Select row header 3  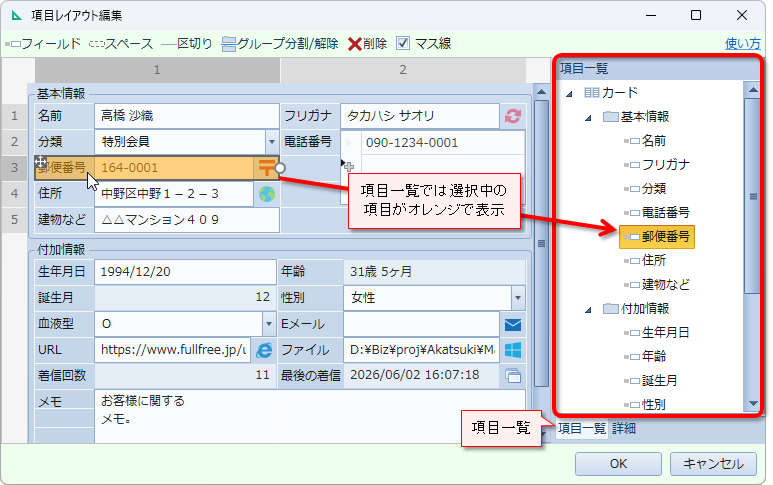[14, 168]
